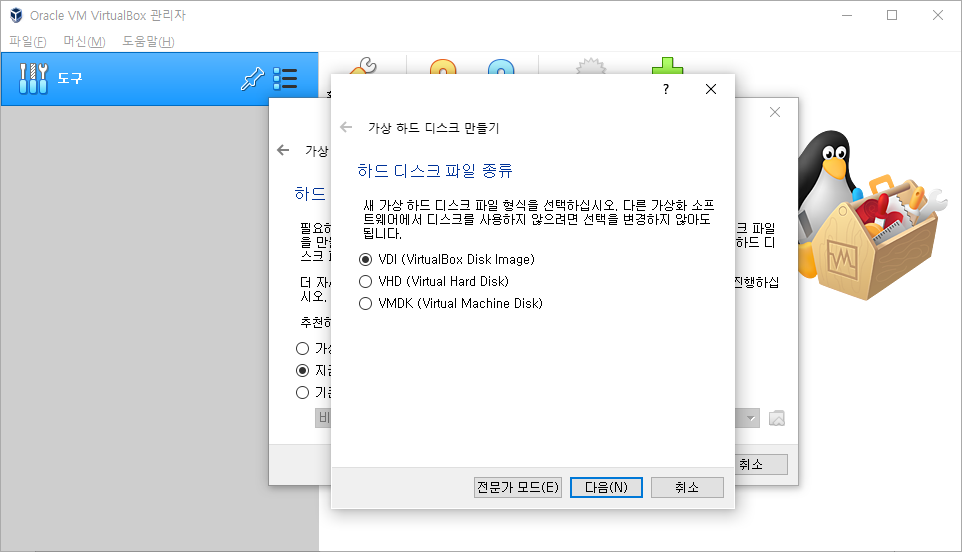This screenshot has width=962, height=552.
Task: Go back in the rear wizard dialog
Action: (283, 150)
